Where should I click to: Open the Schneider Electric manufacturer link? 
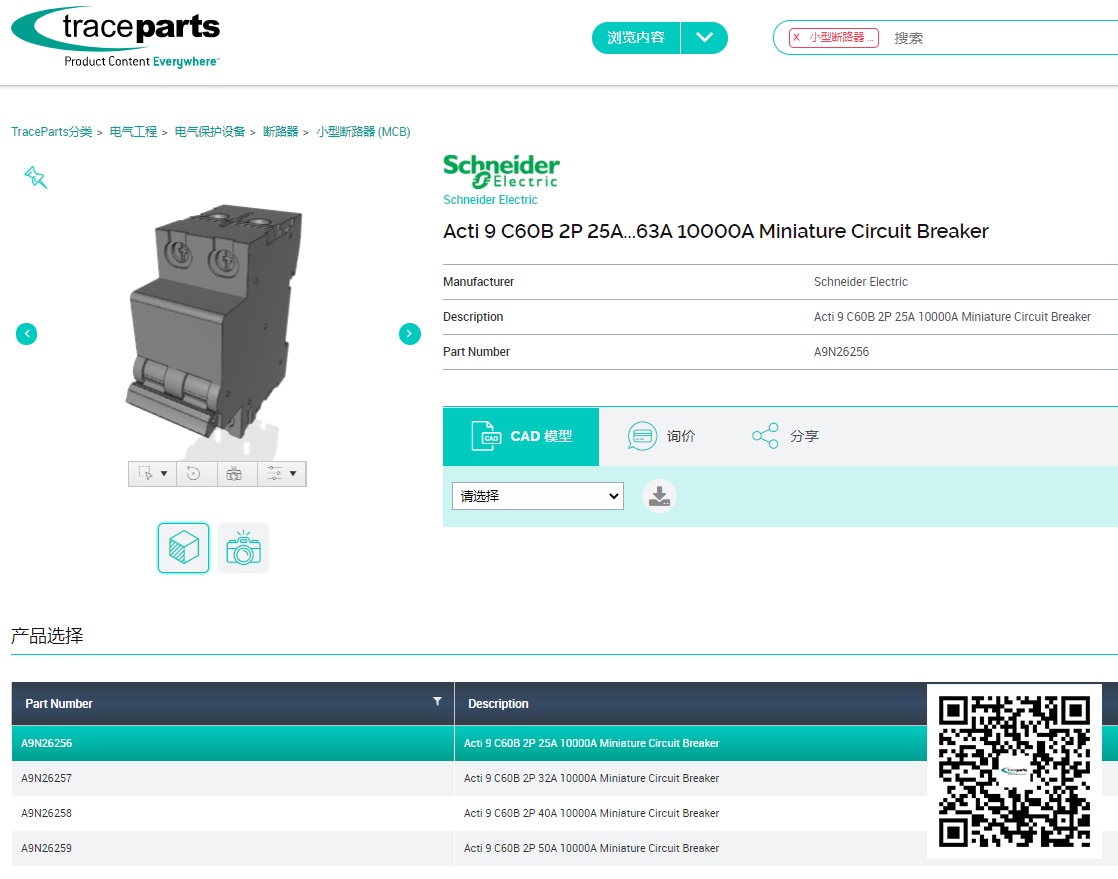[490, 200]
